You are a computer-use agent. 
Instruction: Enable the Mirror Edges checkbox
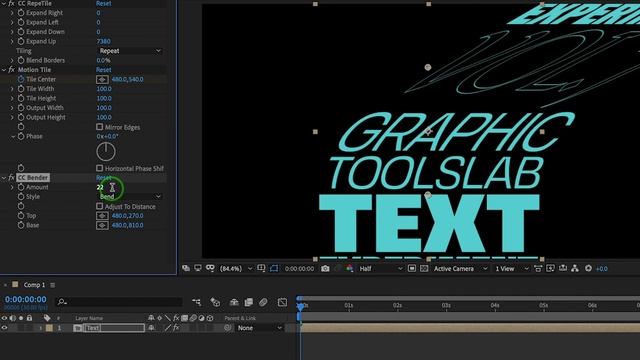(100, 127)
